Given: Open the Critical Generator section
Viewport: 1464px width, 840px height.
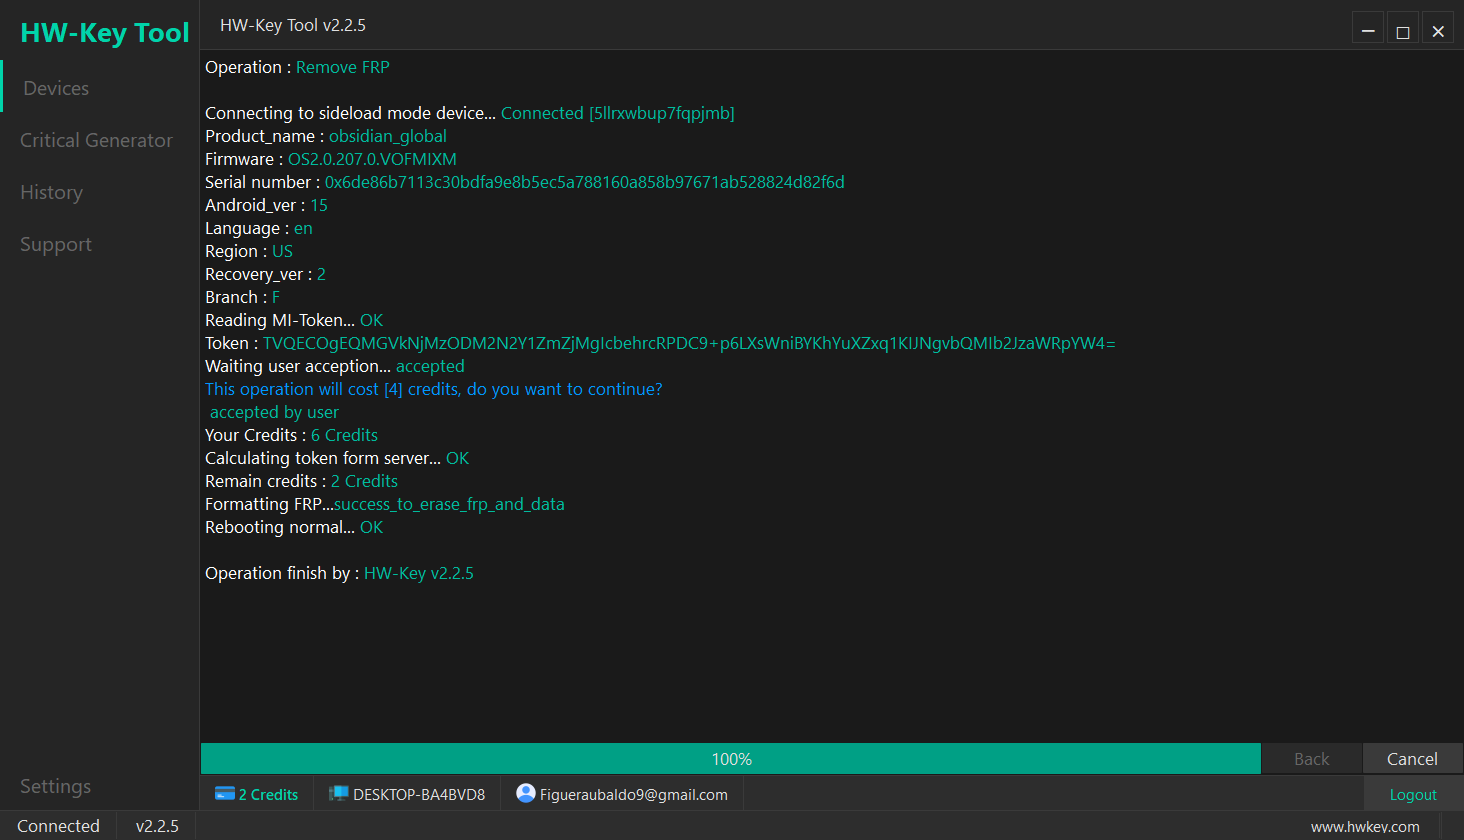Looking at the screenshot, I should (96, 140).
